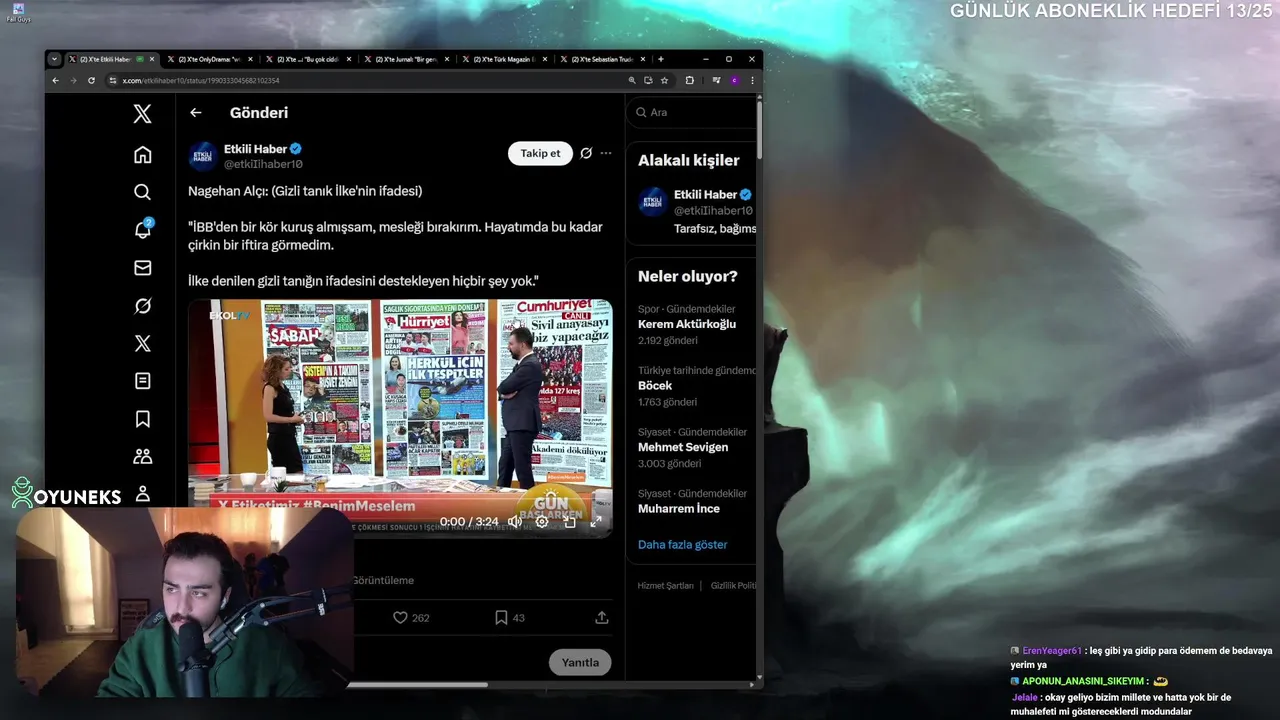The width and height of the screenshot is (1280, 720).
Task: Click @etkilihaber10 handle under post author
Action: pyautogui.click(x=263, y=164)
